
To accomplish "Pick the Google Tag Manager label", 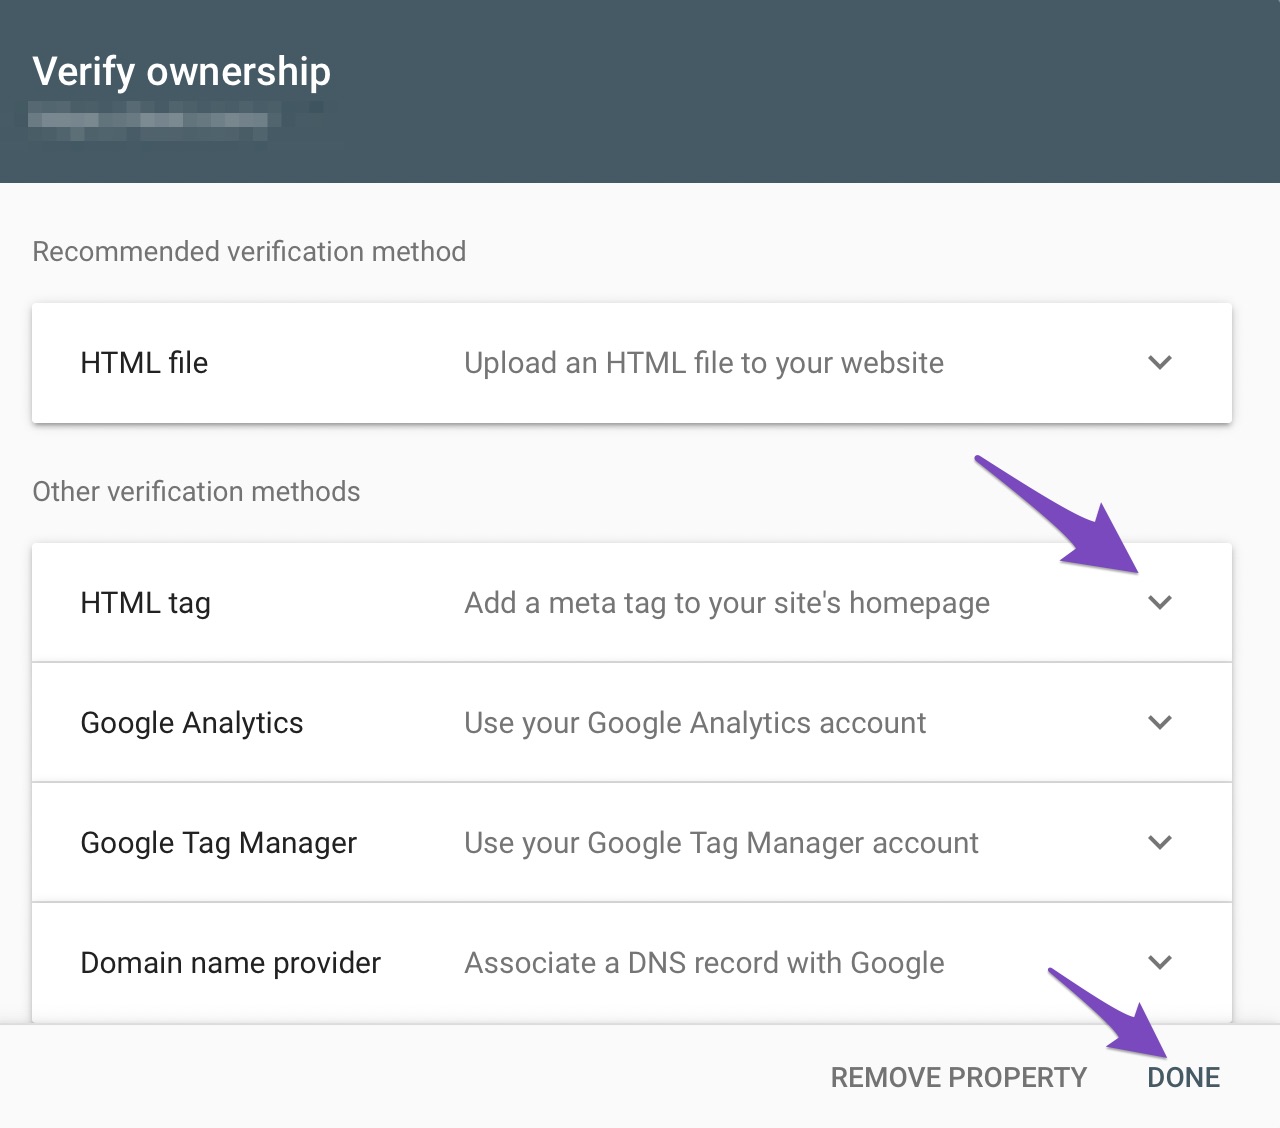I will tap(218, 843).
